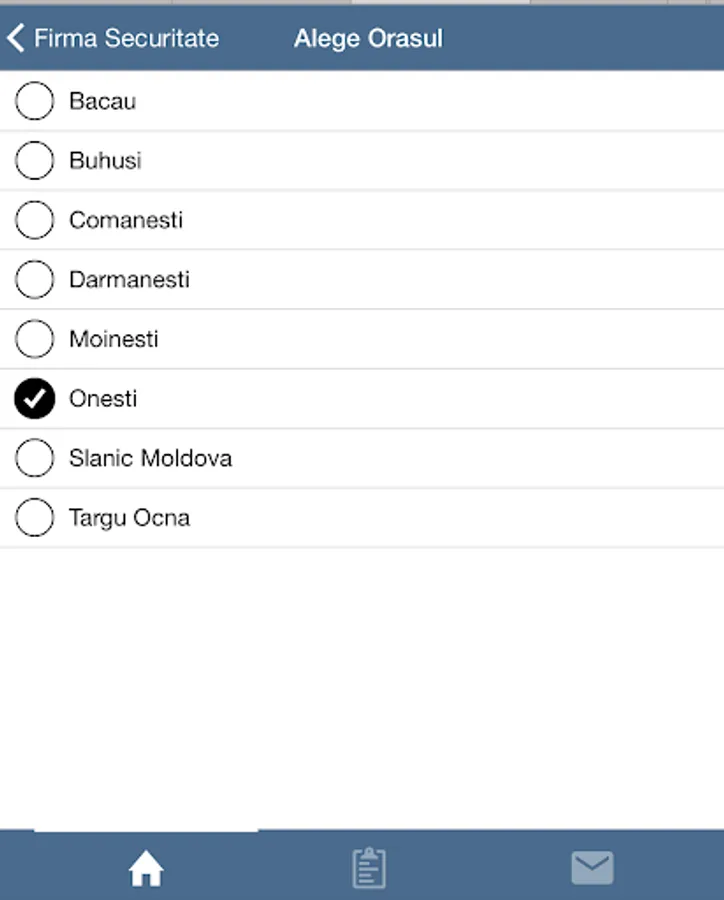Go back to Firma Securitate
The height and width of the screenshot is (900, 724).
(126, 38)
